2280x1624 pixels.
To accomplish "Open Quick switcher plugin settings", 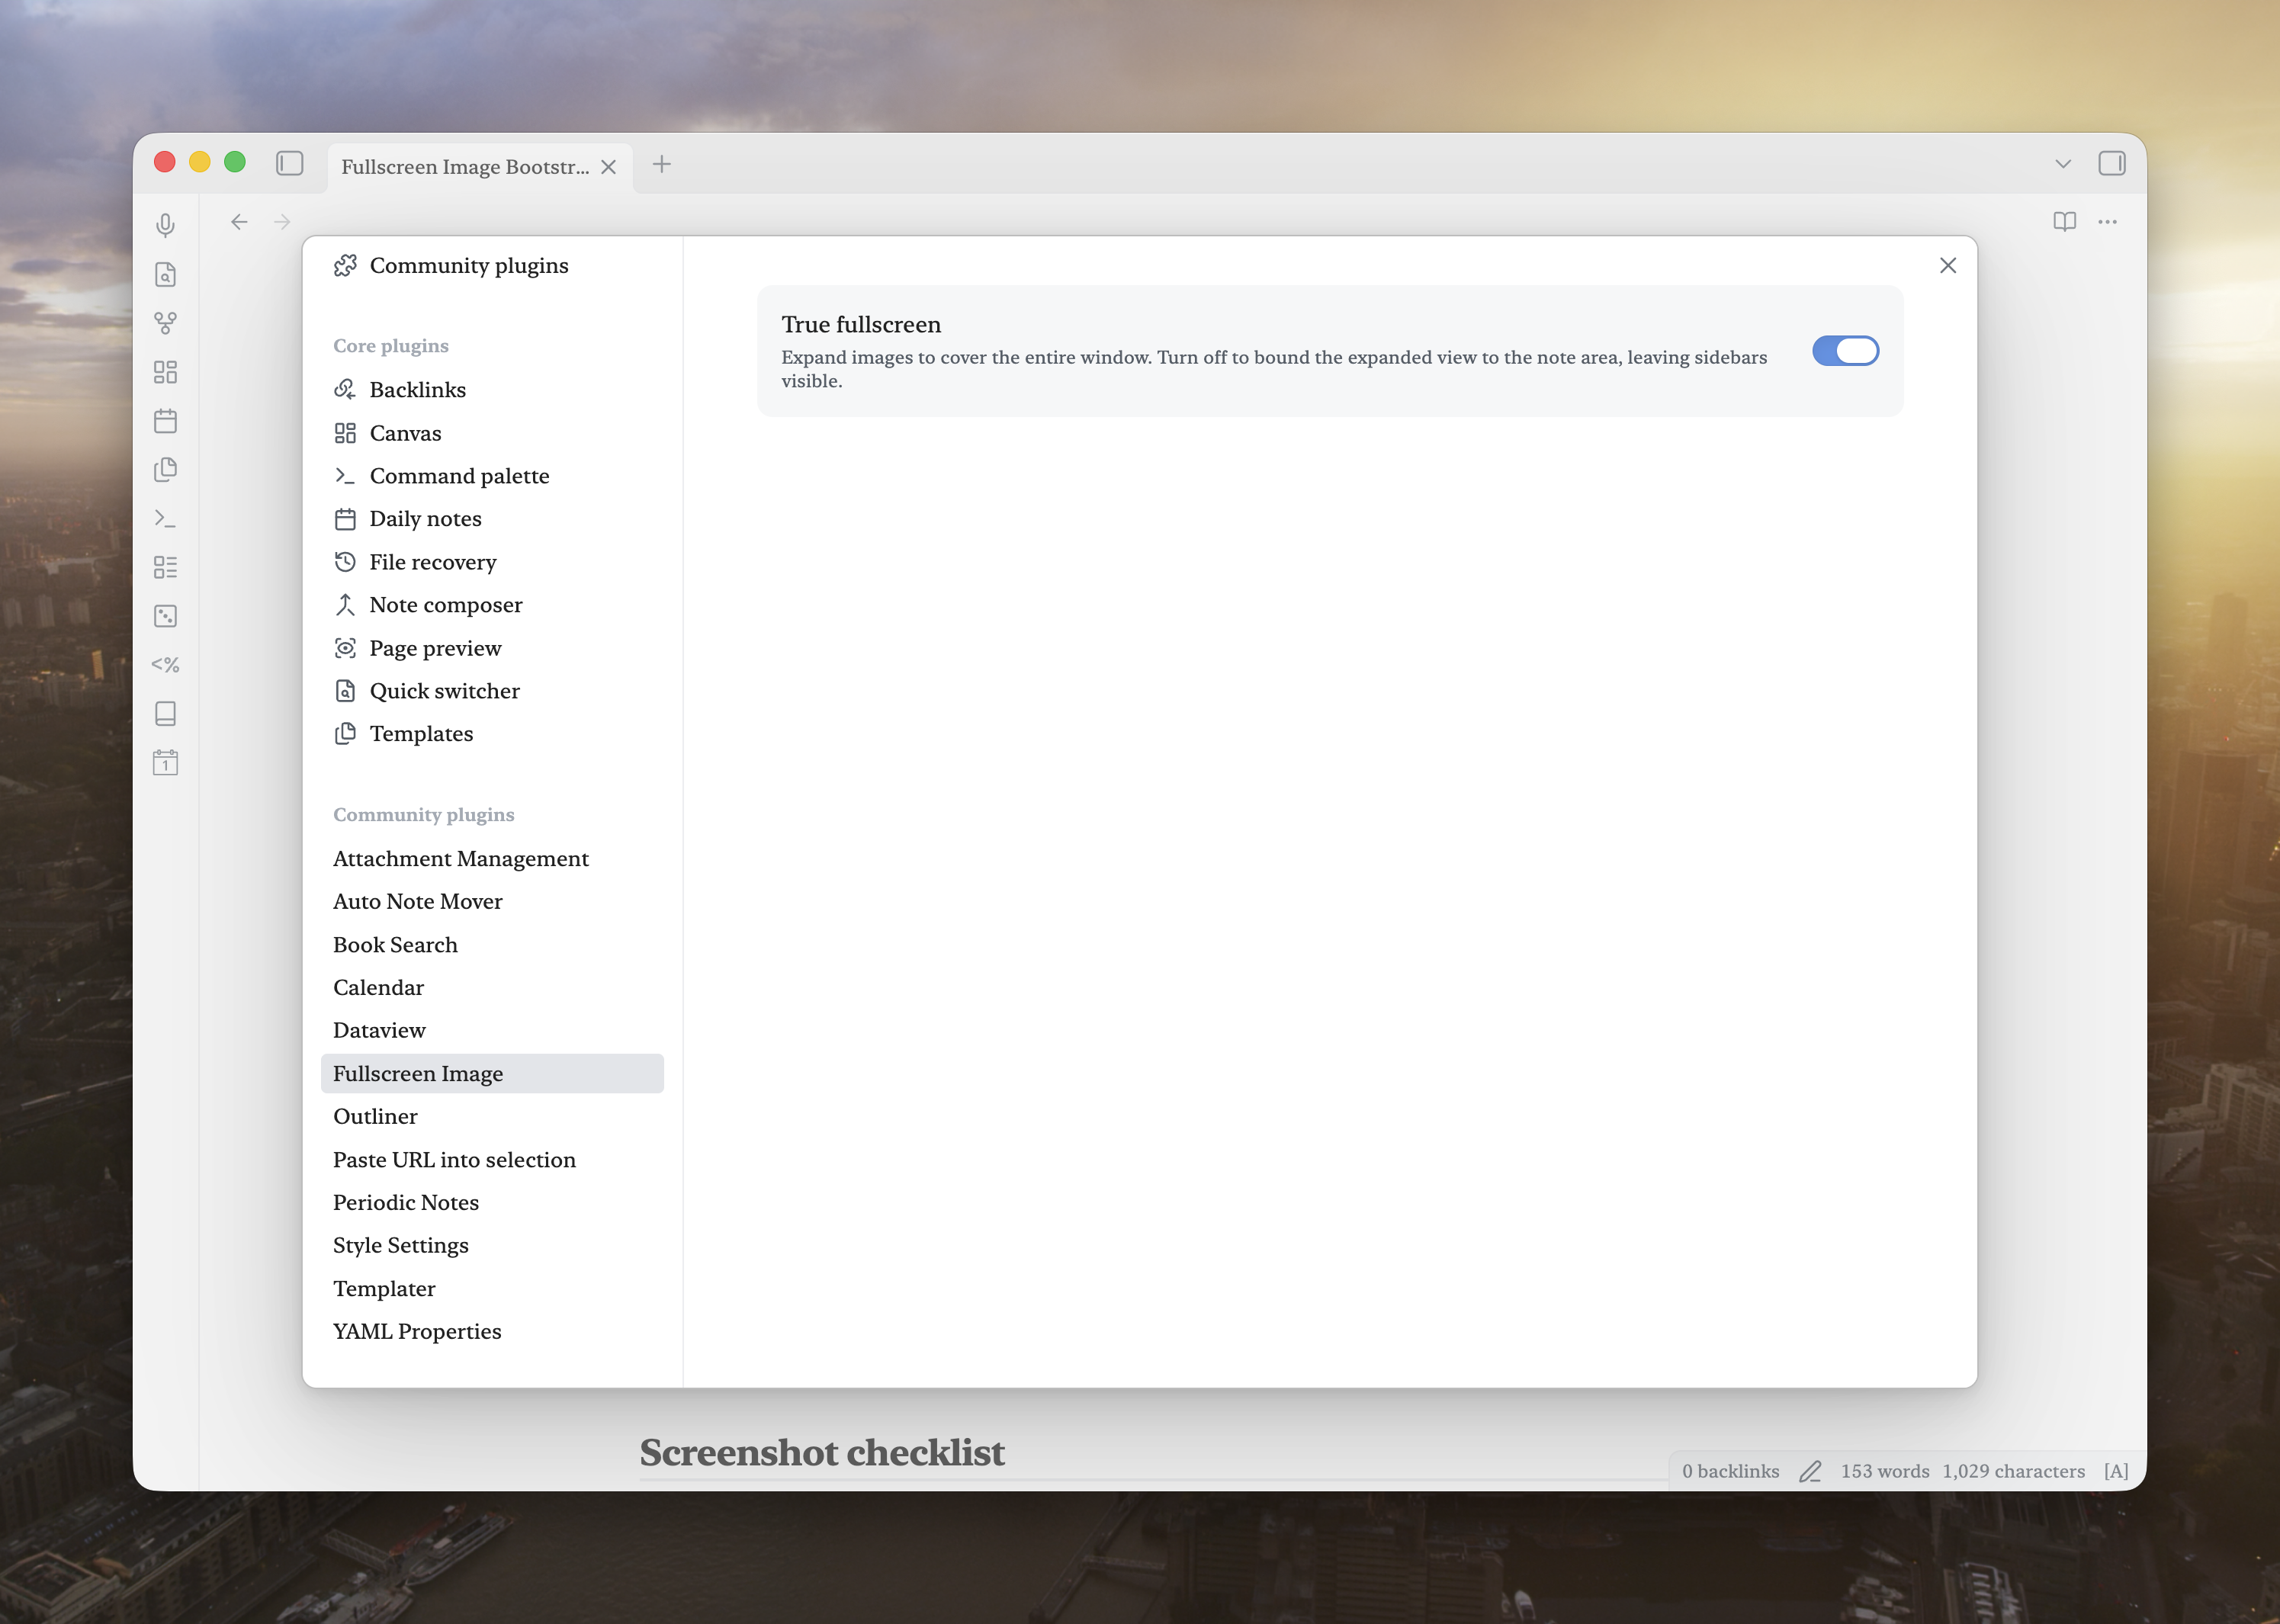I will pyautogui.click(x=492, y=691).
